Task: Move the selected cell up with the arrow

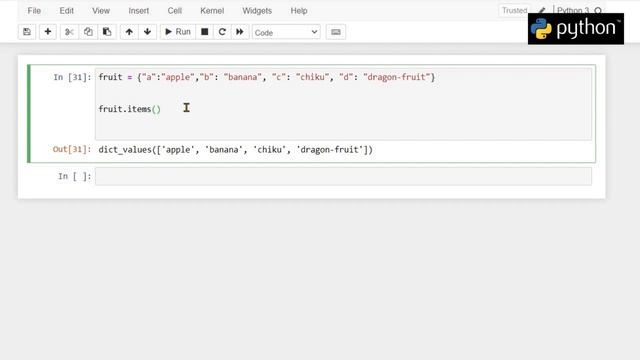Action: 129,32
